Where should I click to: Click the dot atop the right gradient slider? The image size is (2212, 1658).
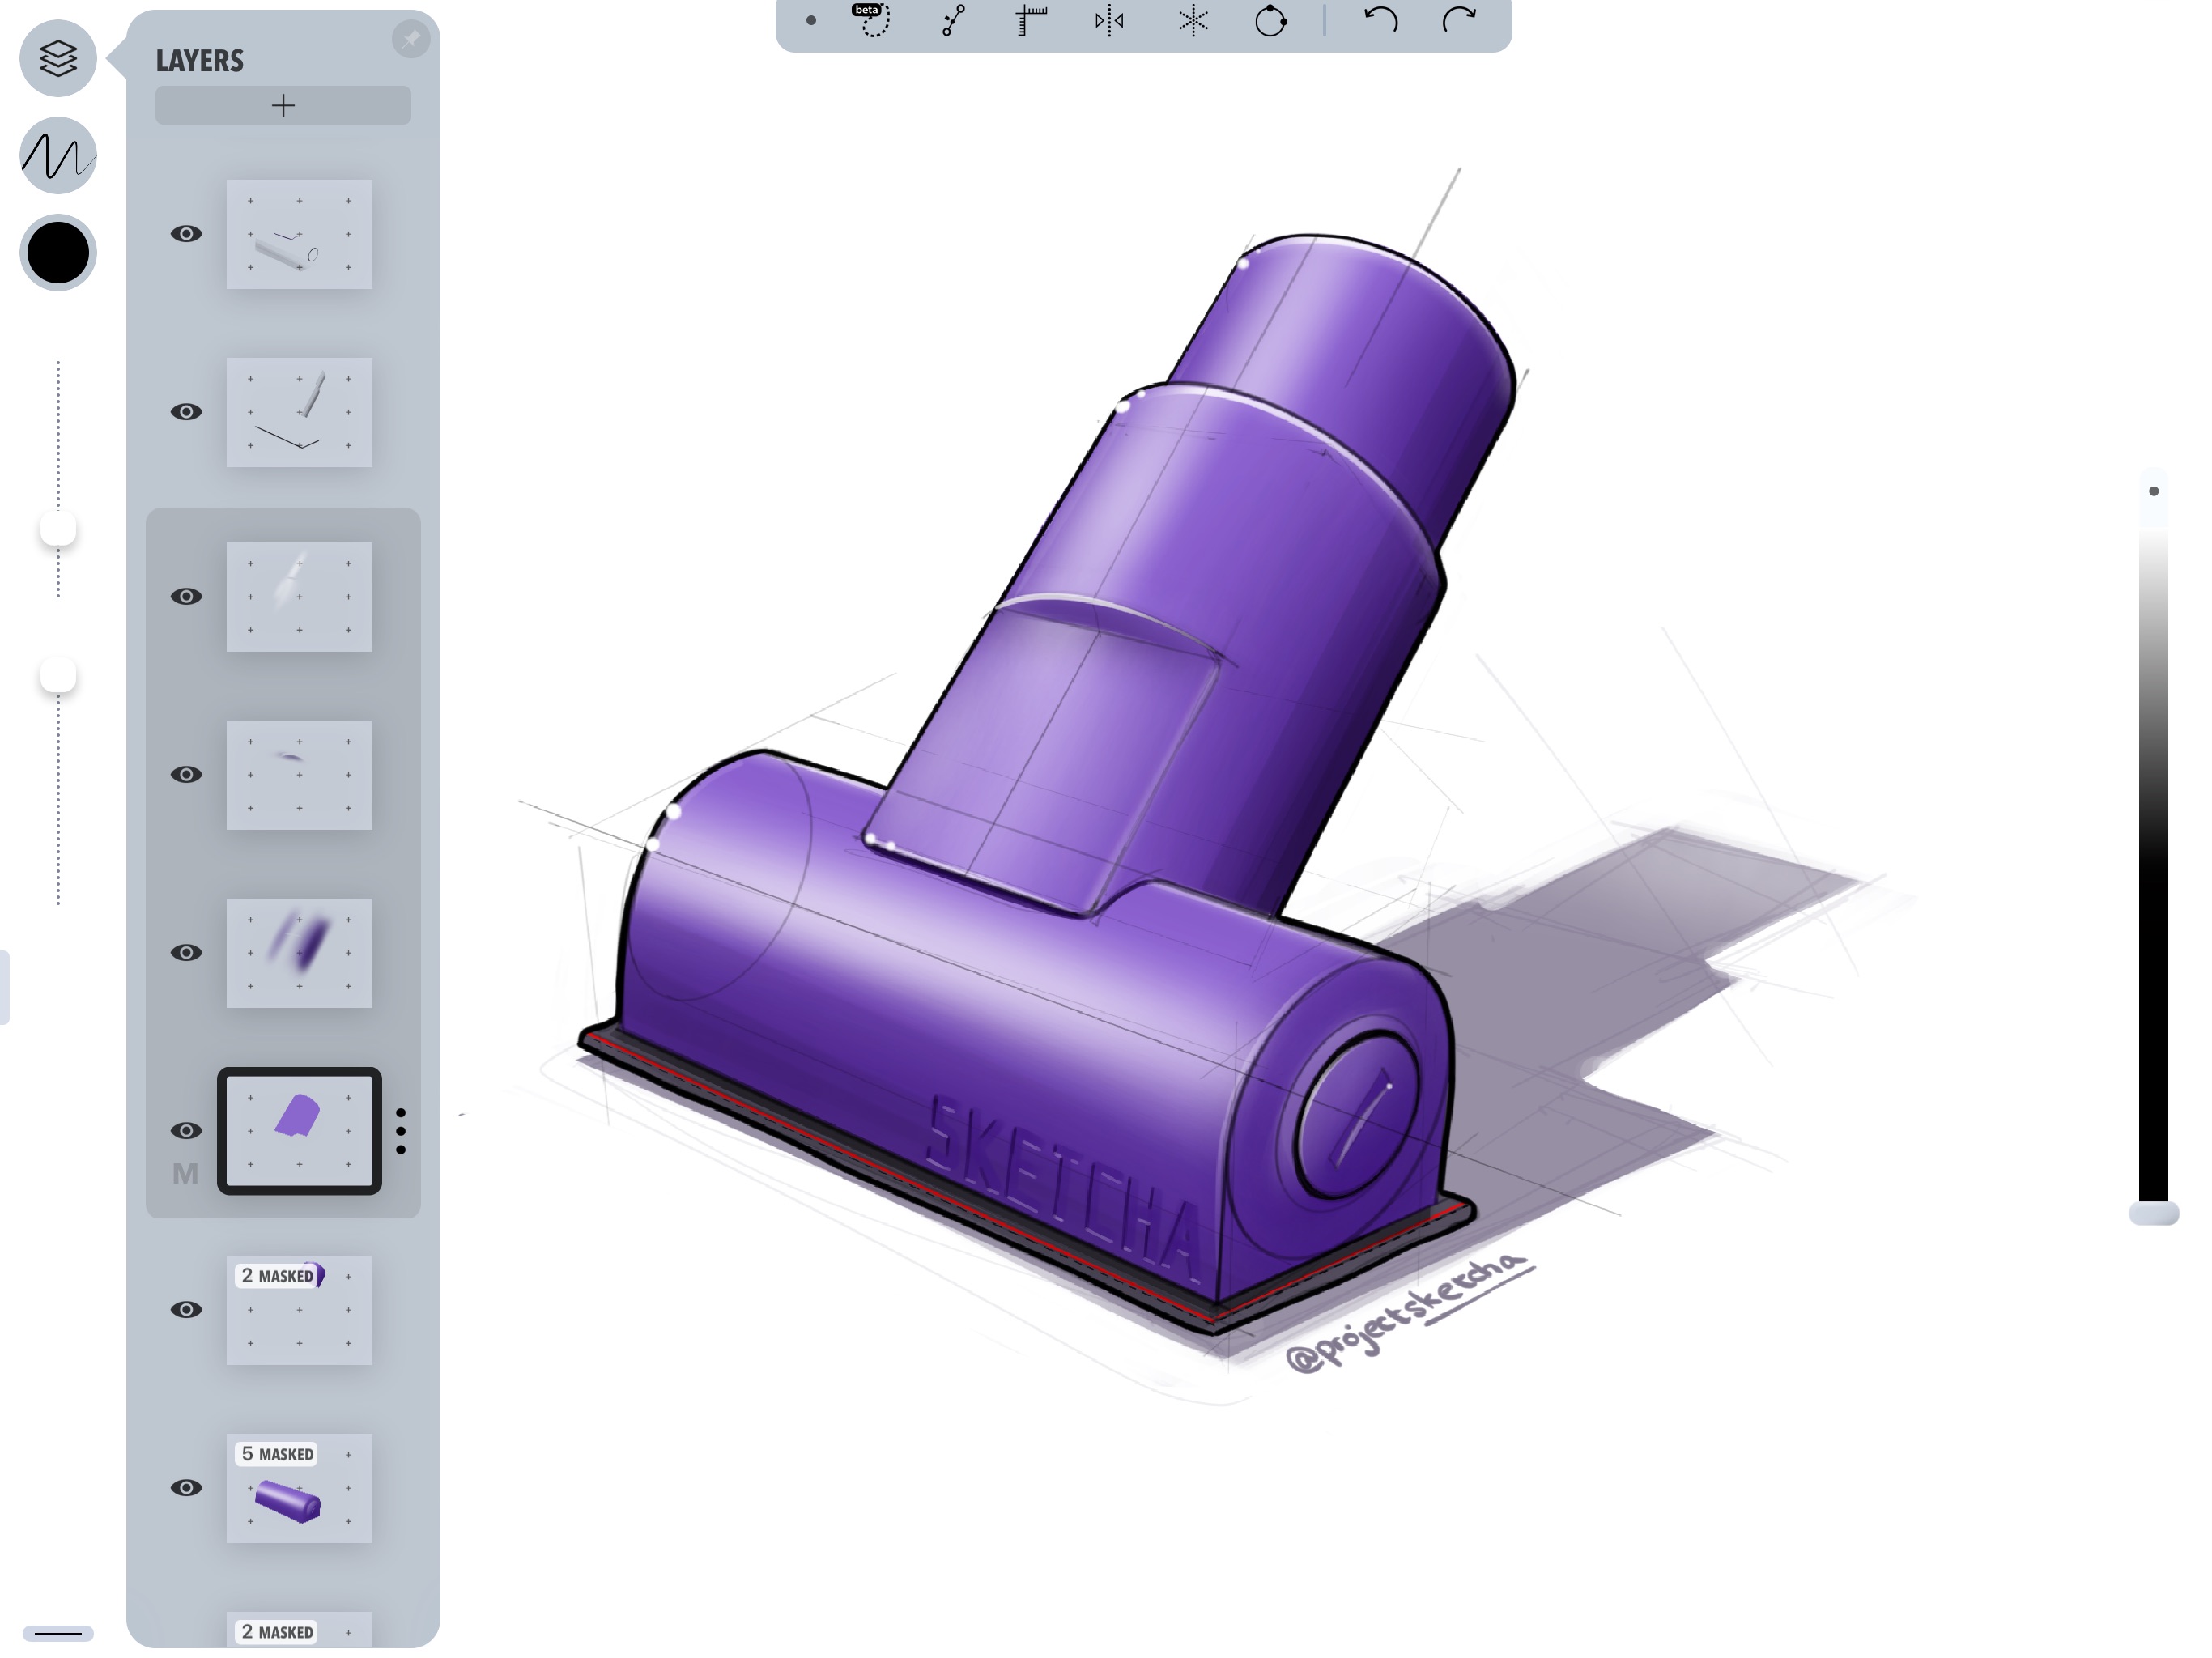click(x=2154, y=491)
